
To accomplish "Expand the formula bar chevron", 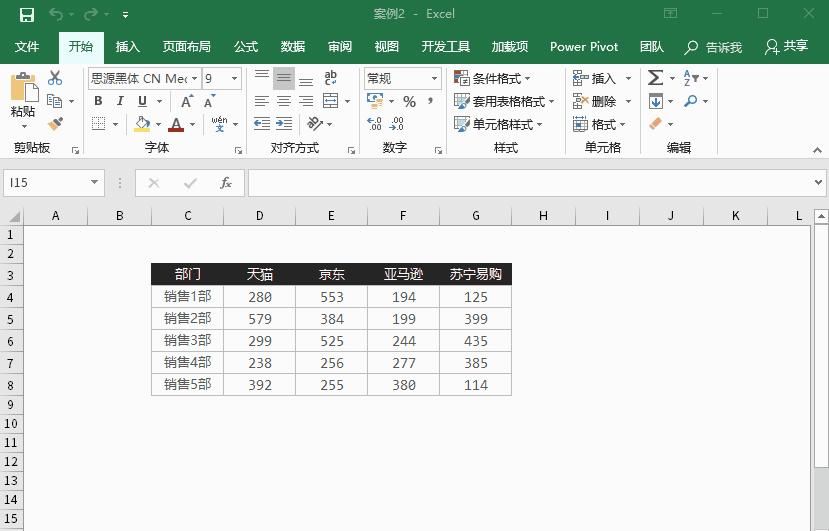I will (818, 182).
